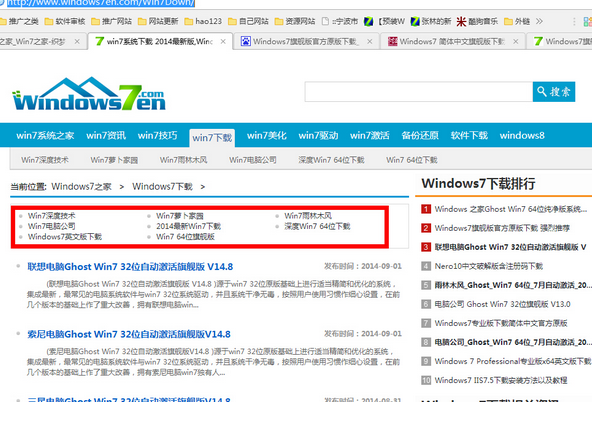Image resolution: width=592 pixels, height=423 pixels.
Task: Switch to Windows7 简体中文旗舰版下载 tab
Action: (x=452, y=41)
